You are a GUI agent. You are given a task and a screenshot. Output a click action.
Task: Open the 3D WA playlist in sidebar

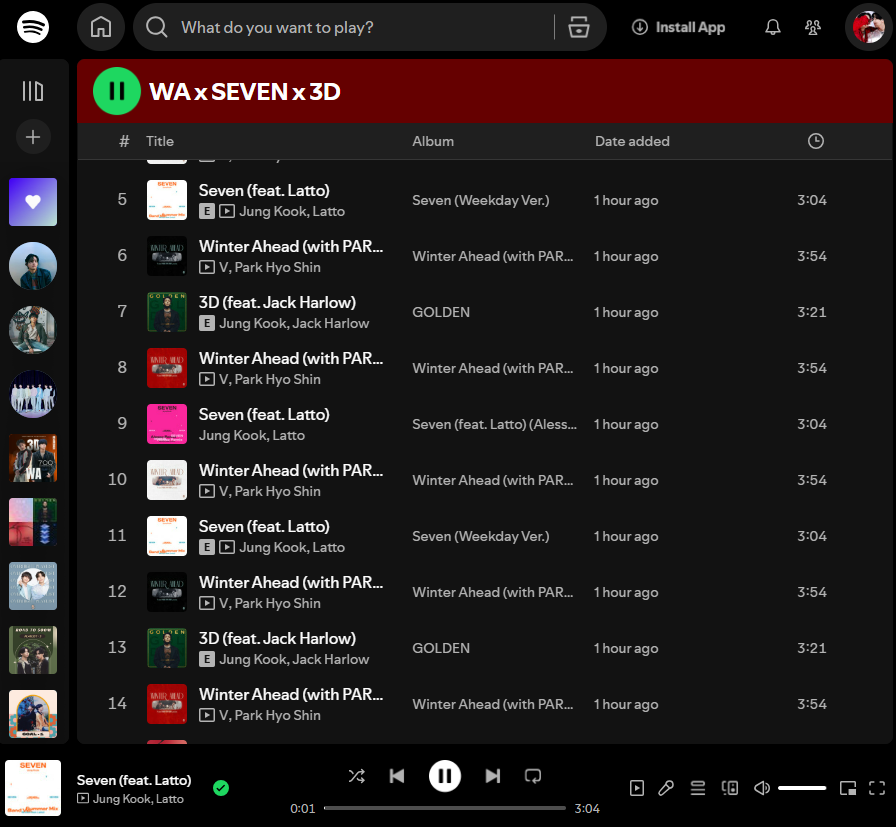pyautogui.click(x=33, y=458)
